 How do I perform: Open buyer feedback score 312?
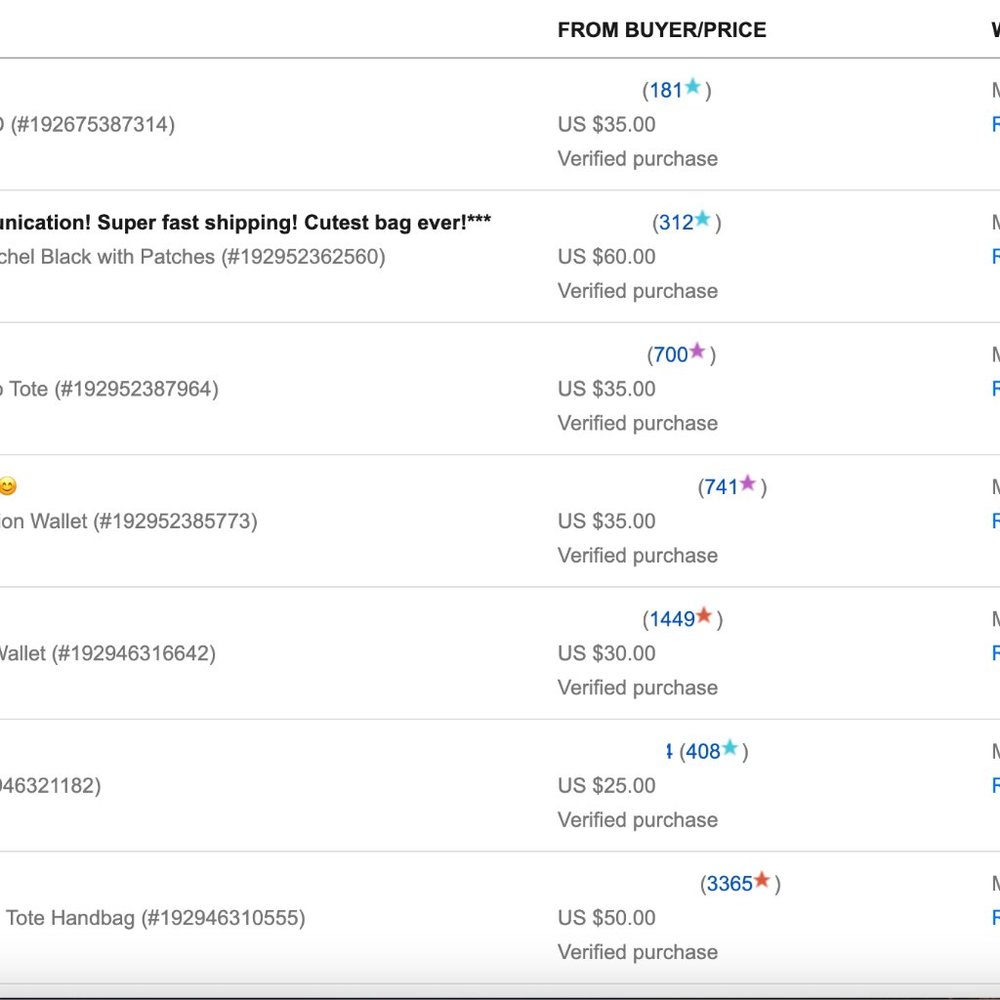[x=676, y=223]
